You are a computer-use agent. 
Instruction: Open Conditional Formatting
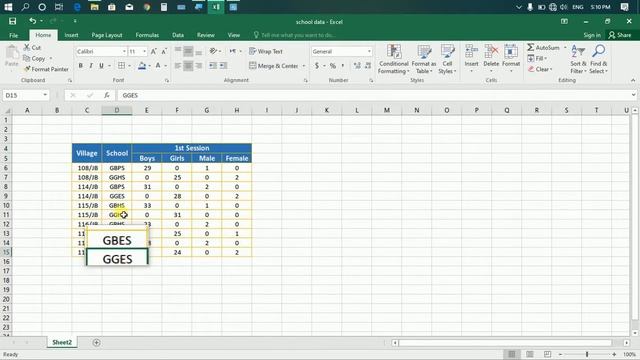393,59
